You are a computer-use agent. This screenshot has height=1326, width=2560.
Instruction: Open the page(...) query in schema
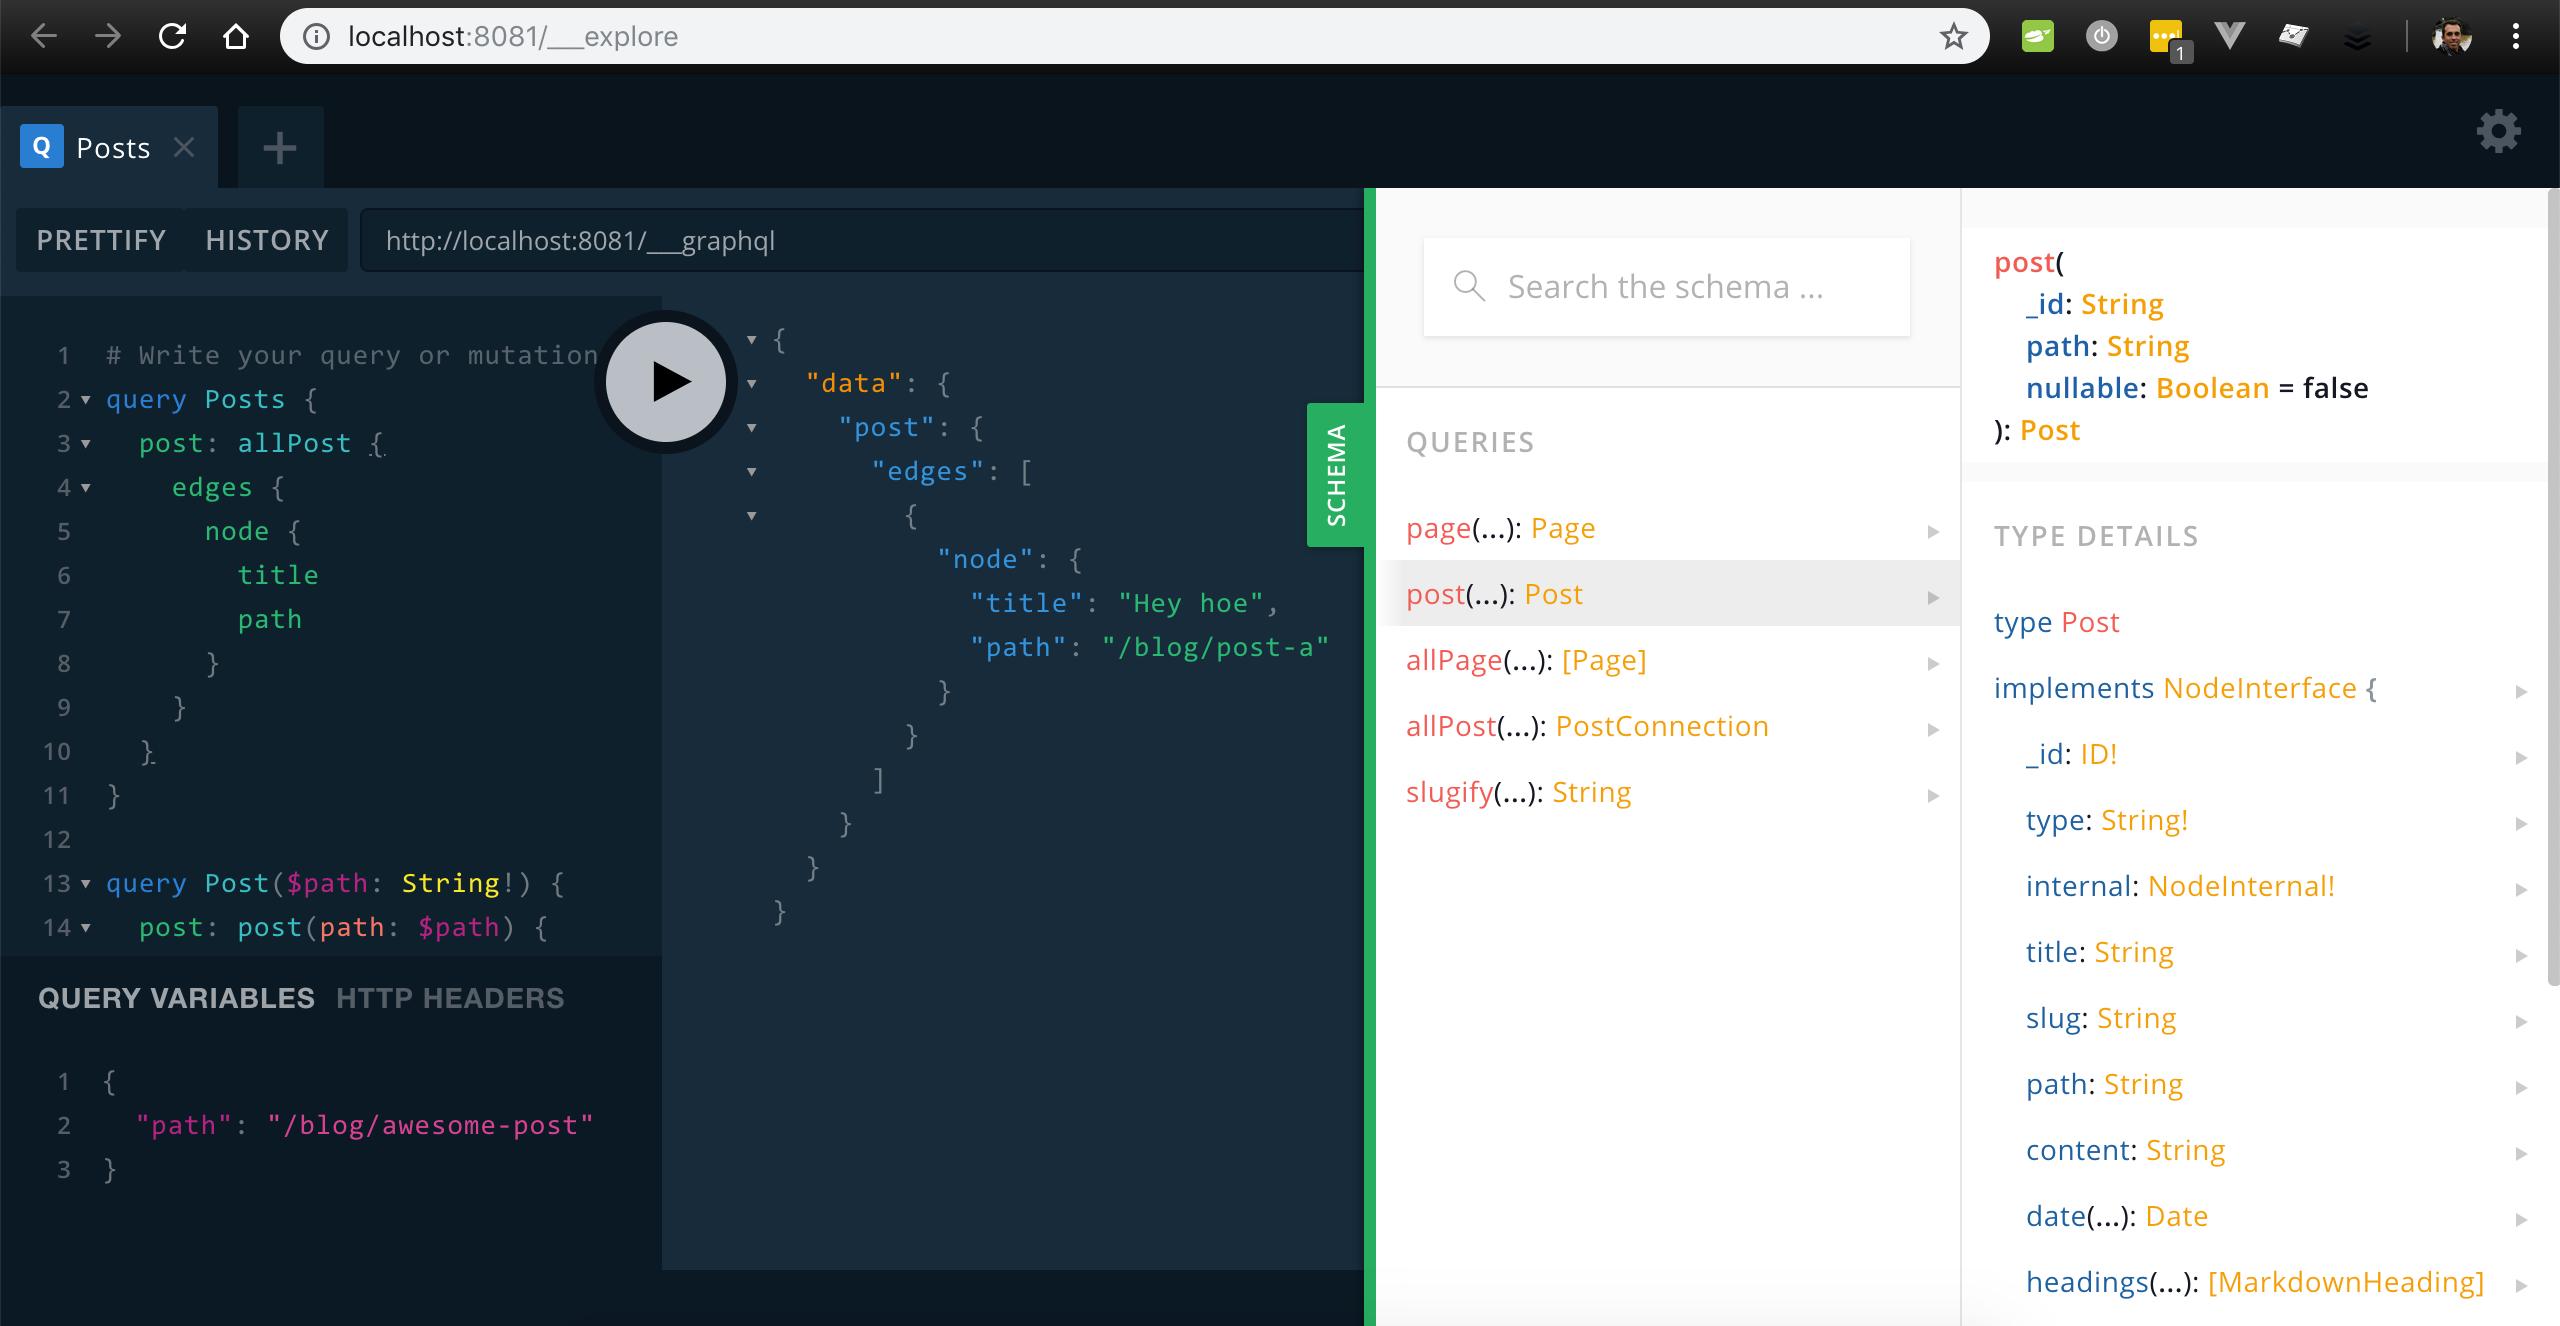(x=1668, y=528)
